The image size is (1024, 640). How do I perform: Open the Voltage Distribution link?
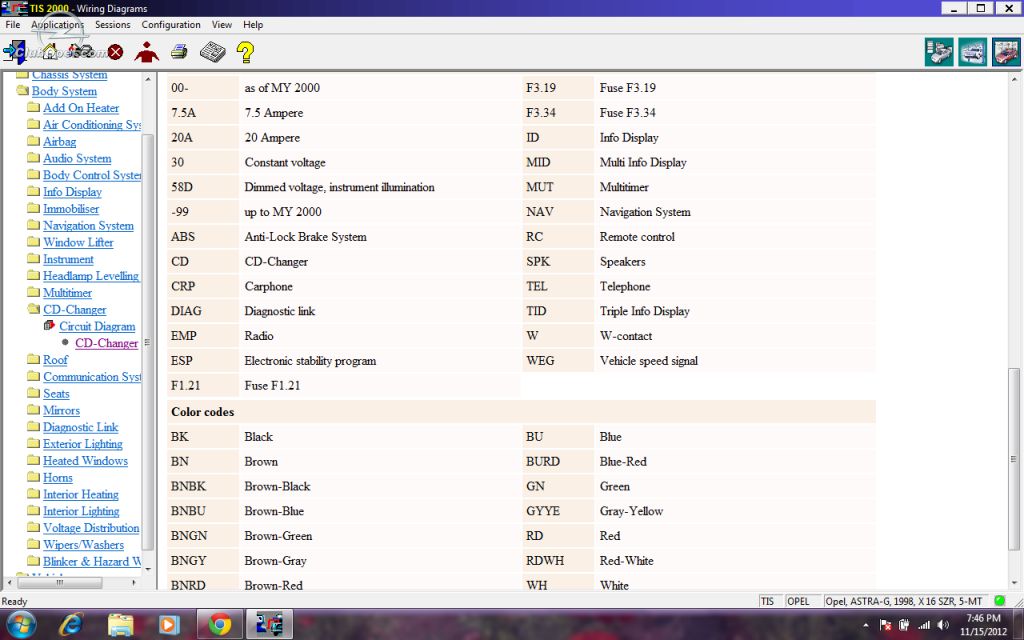tap(91, 528)
